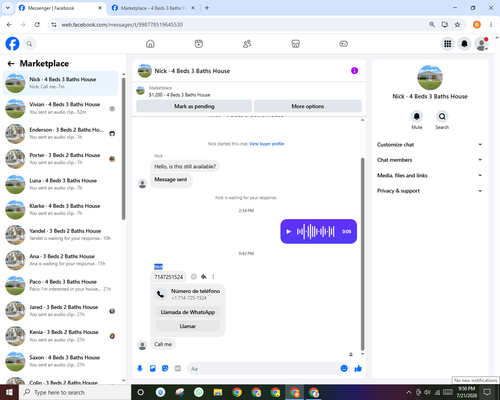Click the Windows taskbar search box
Screen dimensions: 500x400
[x=75, y=392]
